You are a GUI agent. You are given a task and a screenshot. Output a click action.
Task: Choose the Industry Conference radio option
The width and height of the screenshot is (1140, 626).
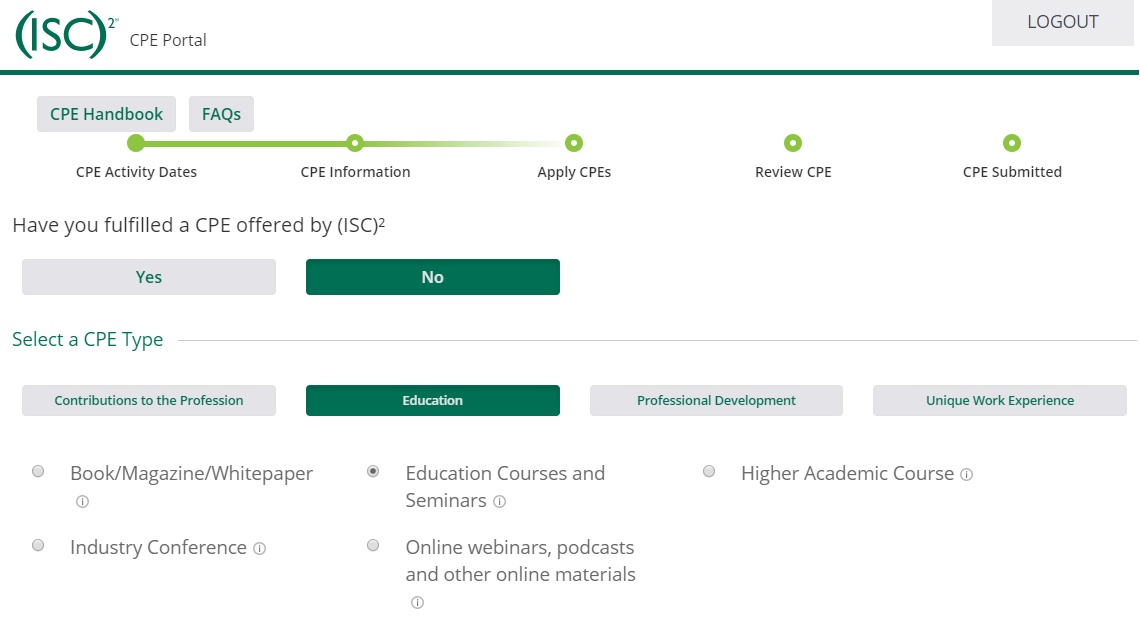pyautogui.click(x=38, y=545)
